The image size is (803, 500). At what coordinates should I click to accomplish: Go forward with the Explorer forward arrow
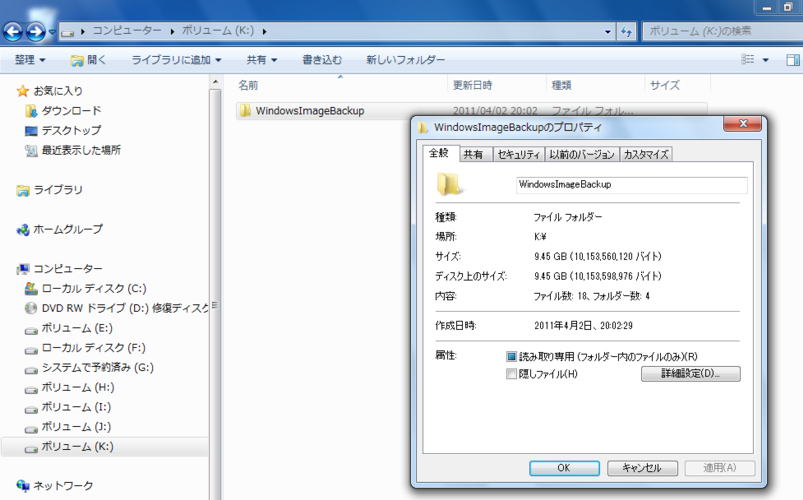[35, 32]
